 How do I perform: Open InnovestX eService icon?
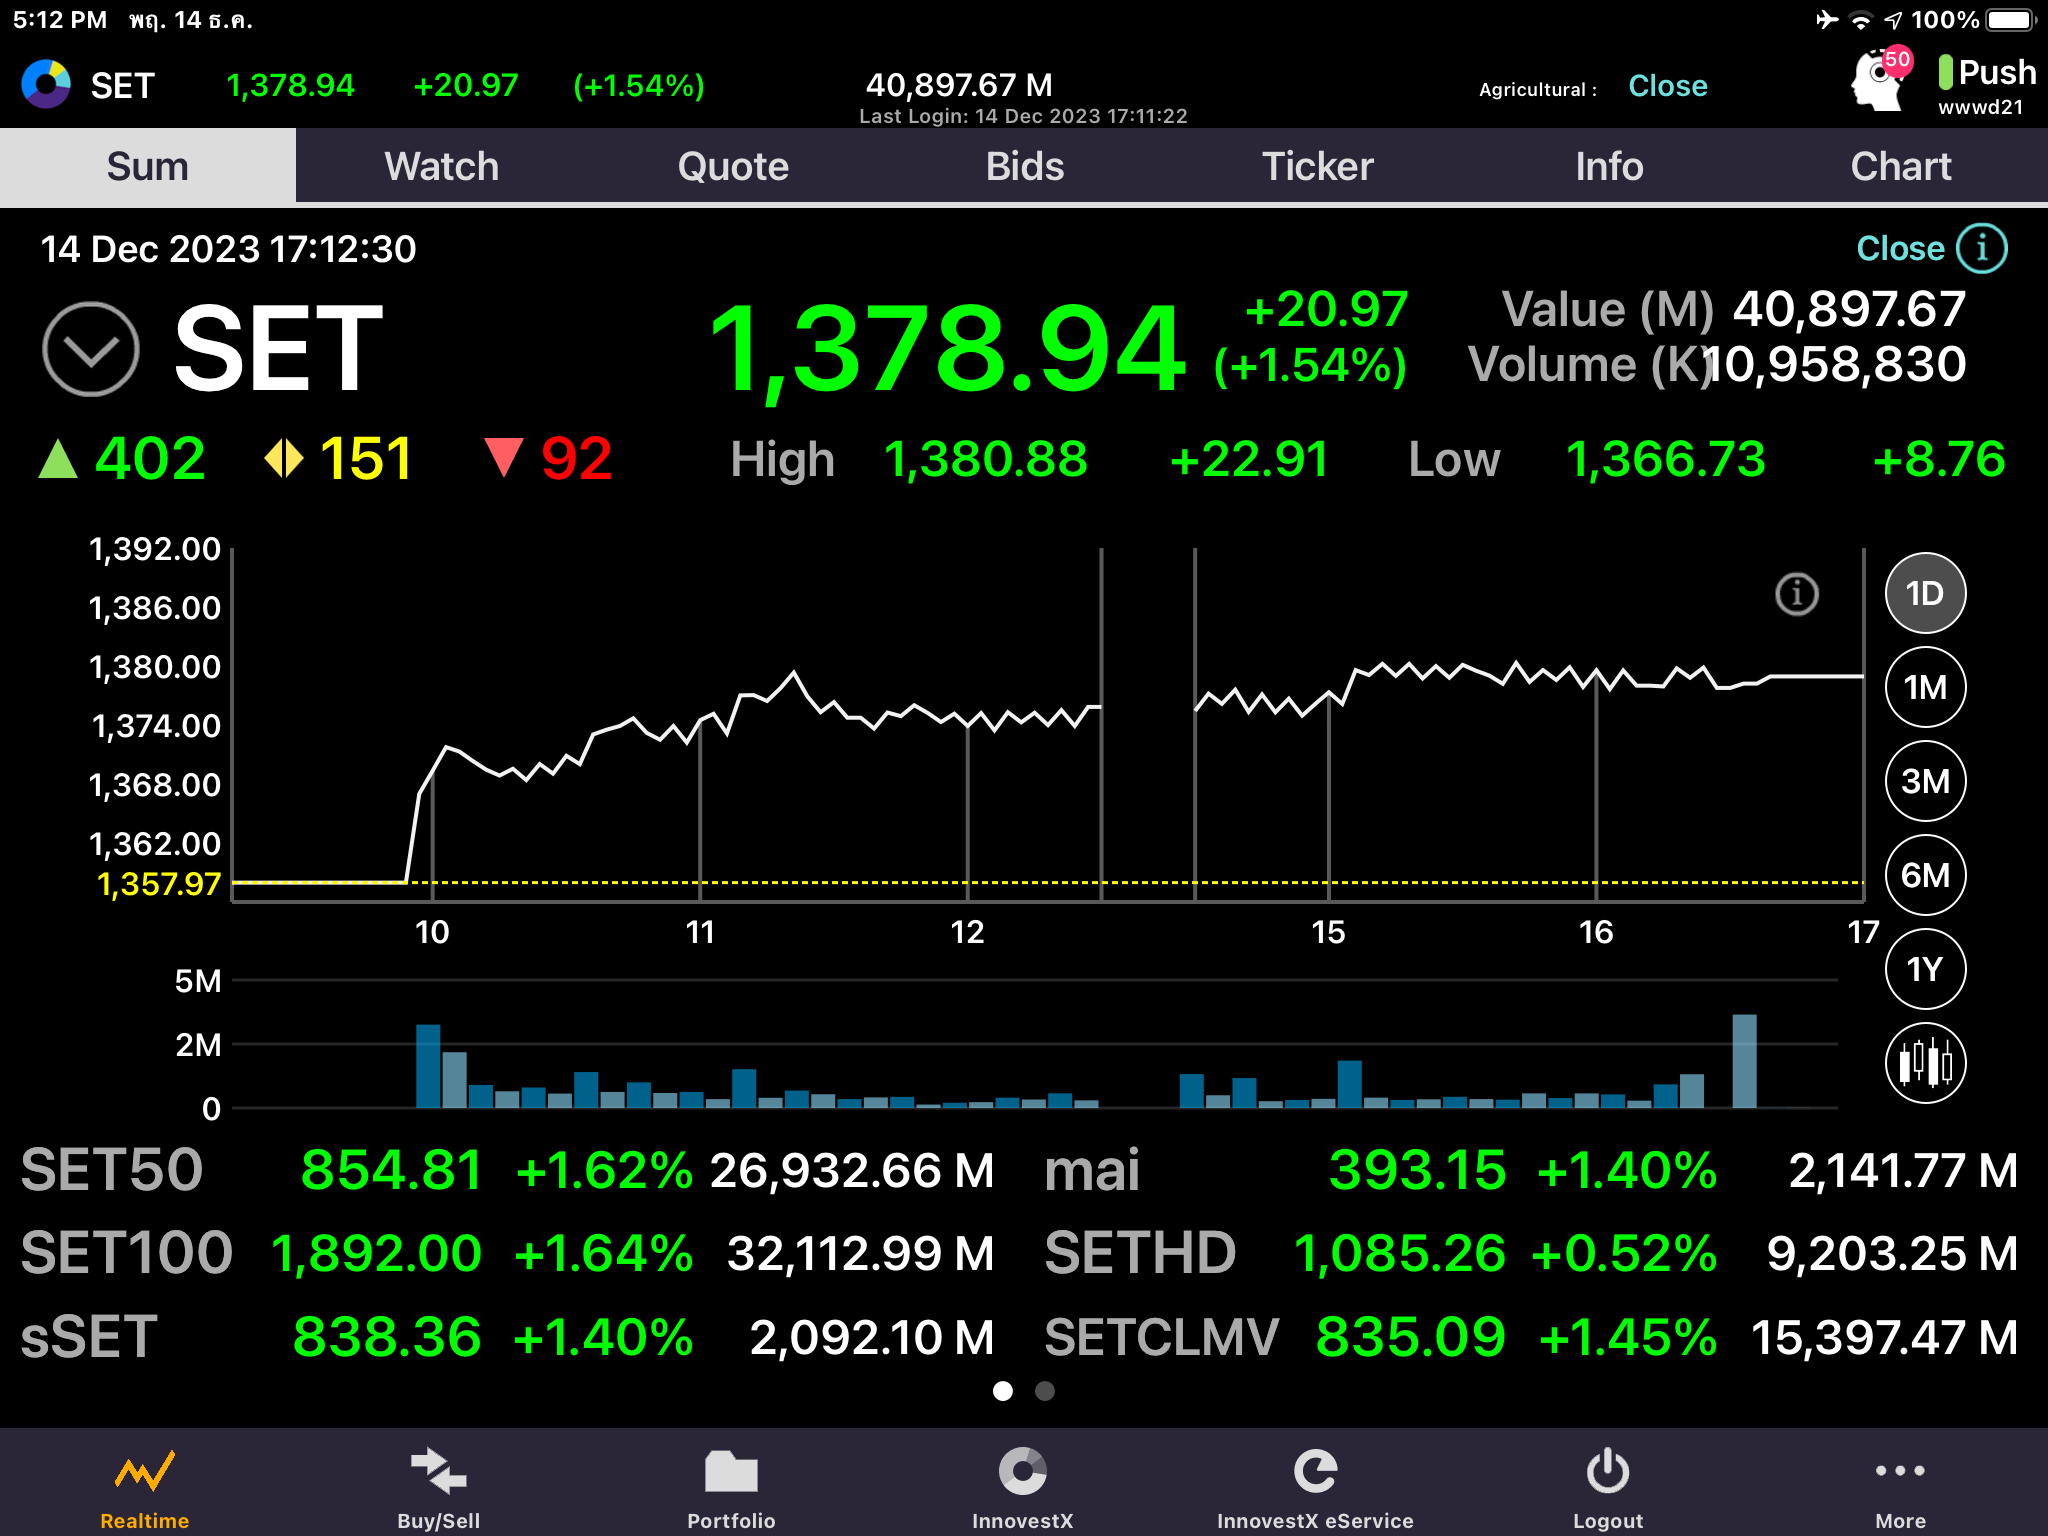click(1315, 1471)
